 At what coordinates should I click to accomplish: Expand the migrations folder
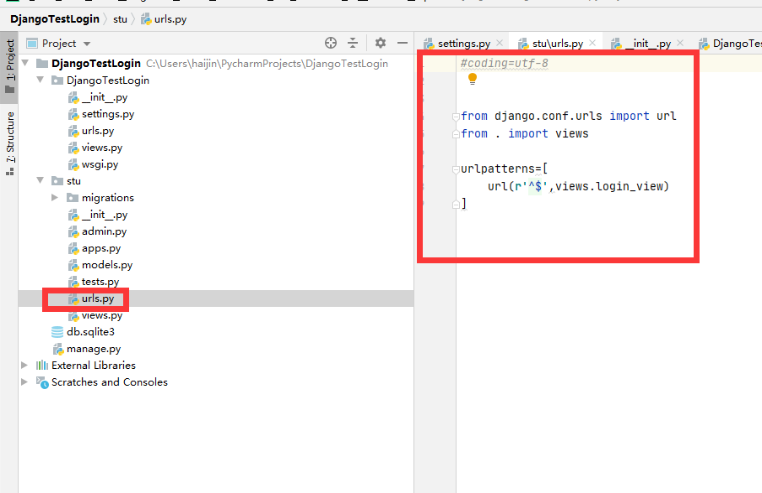coord(55,197)
